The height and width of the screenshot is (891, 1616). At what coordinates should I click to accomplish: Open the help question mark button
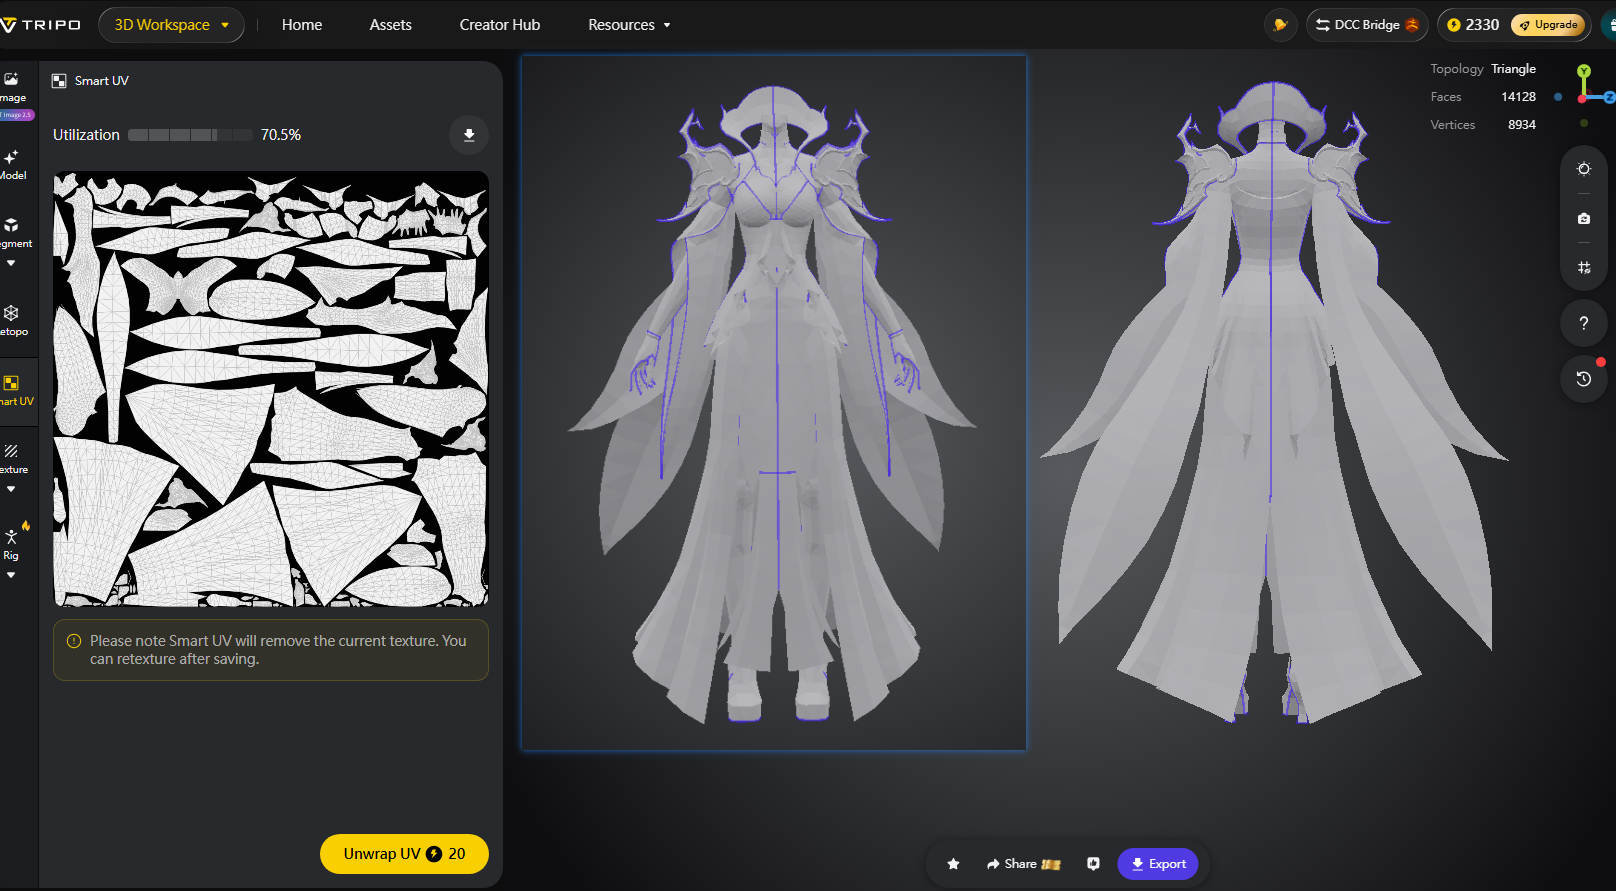click(x=1584, y=323)
